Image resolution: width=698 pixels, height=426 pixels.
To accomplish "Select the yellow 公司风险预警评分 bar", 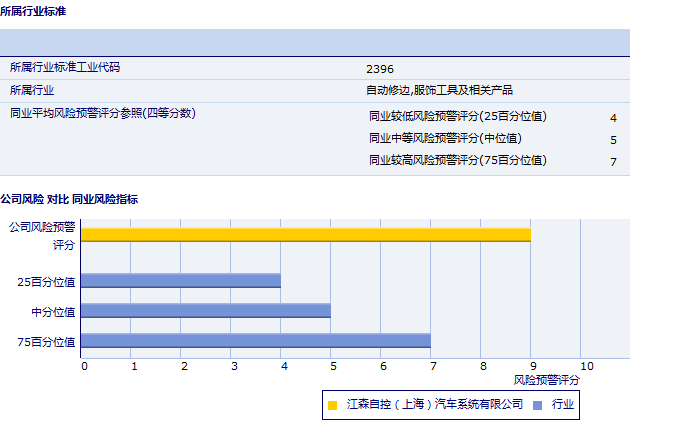I will tap(306, 235).
